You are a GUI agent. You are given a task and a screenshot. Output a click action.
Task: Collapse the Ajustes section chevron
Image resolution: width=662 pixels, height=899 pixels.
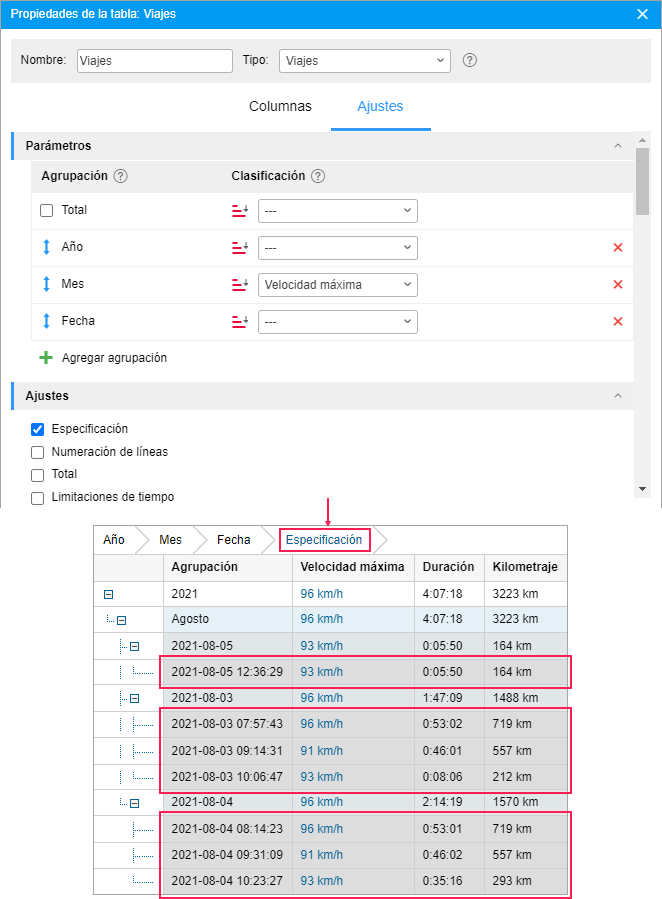tap(618, 396)
